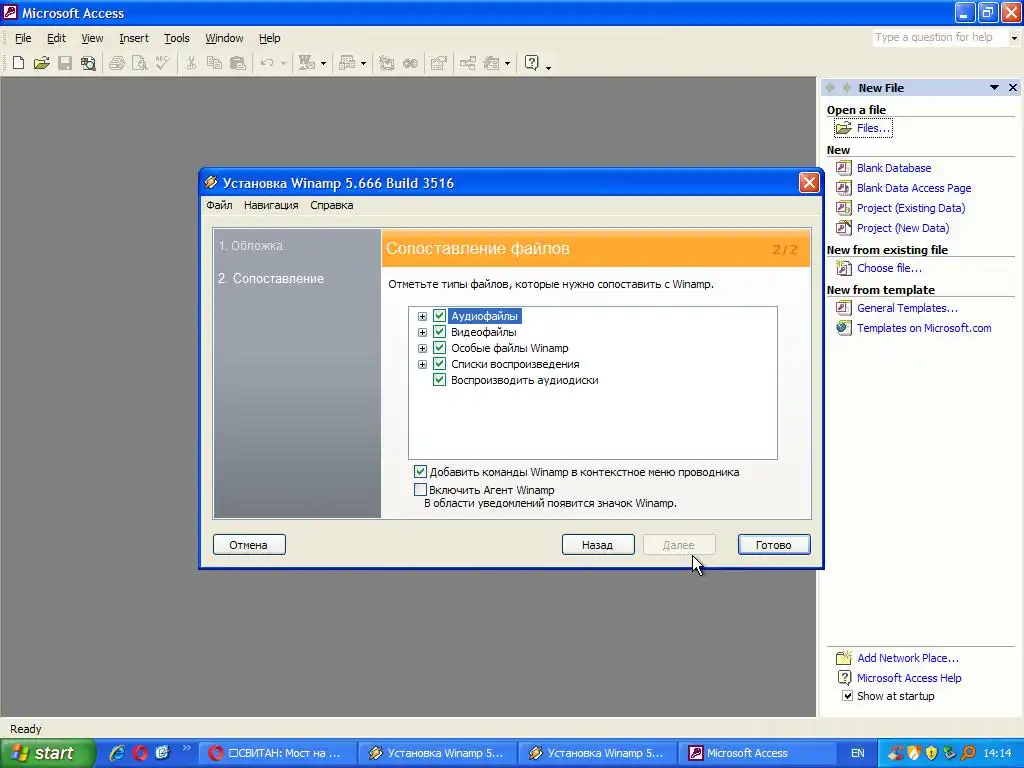
Task: Open the New File task pane dropdown menu
Action: click(994, 88)
